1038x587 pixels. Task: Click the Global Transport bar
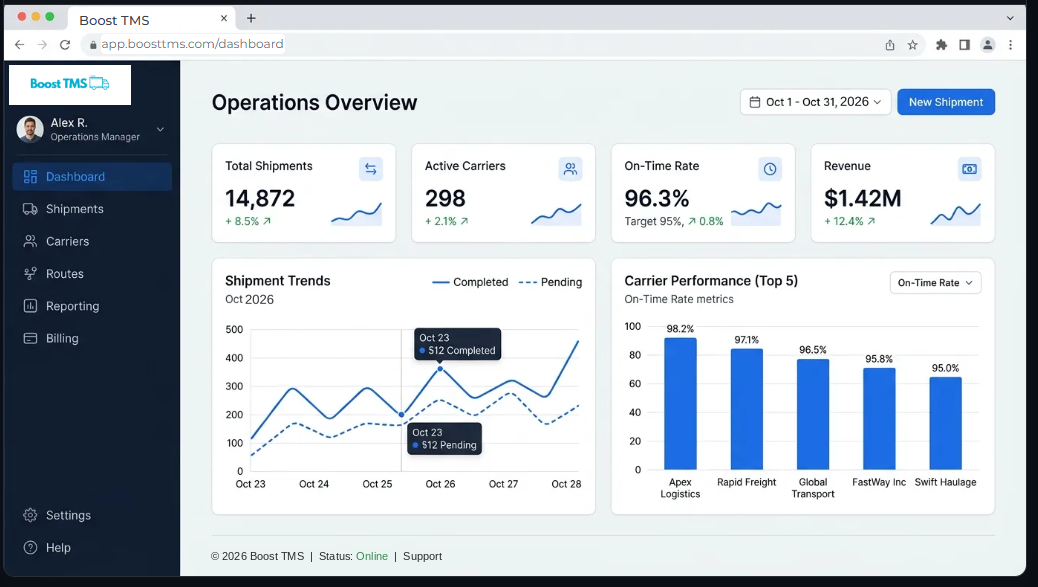pyautogui.click(x=813, y=414)
